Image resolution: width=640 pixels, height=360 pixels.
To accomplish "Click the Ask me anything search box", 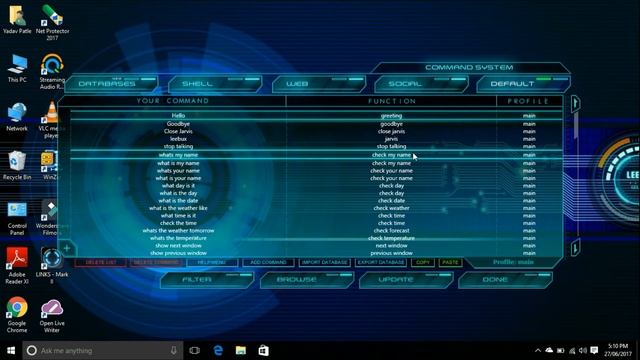I will tap(102, 350).
